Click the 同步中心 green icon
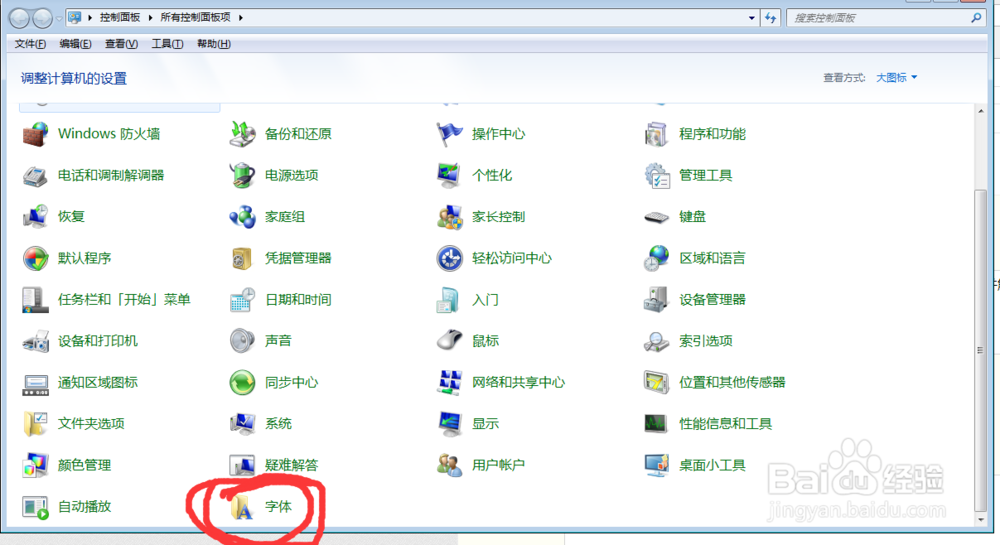The image size is (1000, 545). (x=242, y=382)
